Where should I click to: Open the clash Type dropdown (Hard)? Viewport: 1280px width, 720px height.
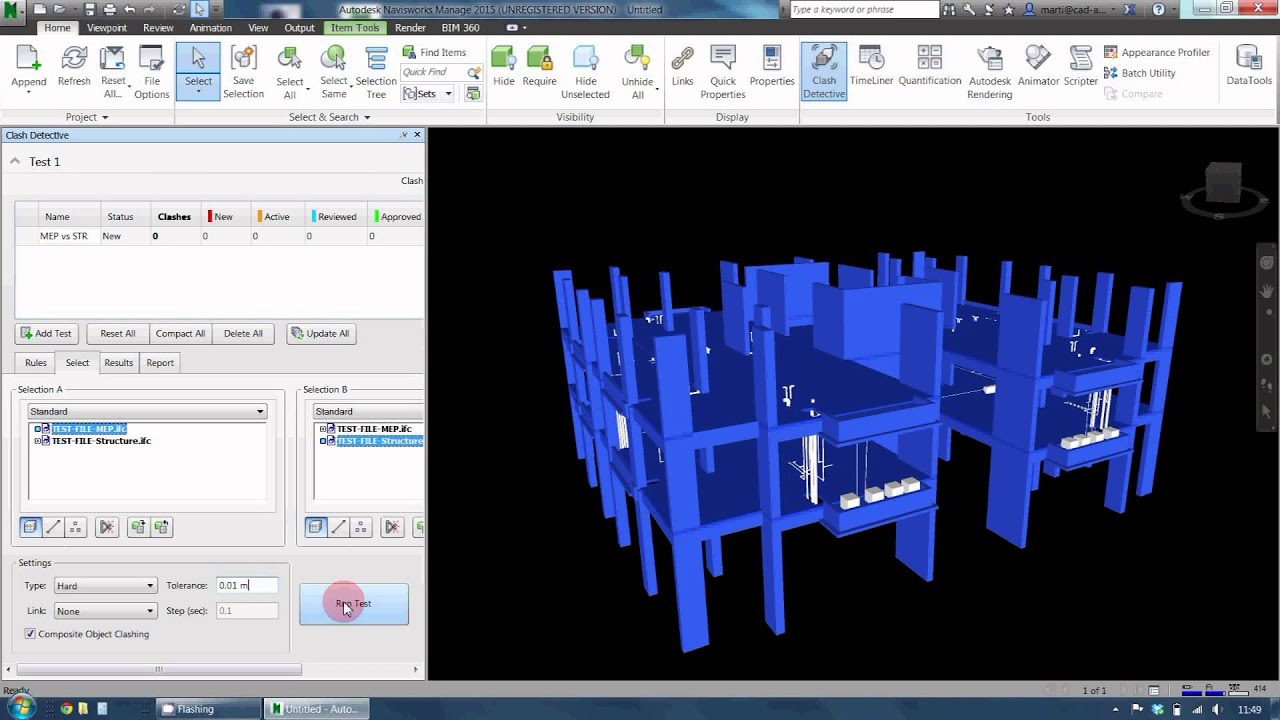coord(104,586)
